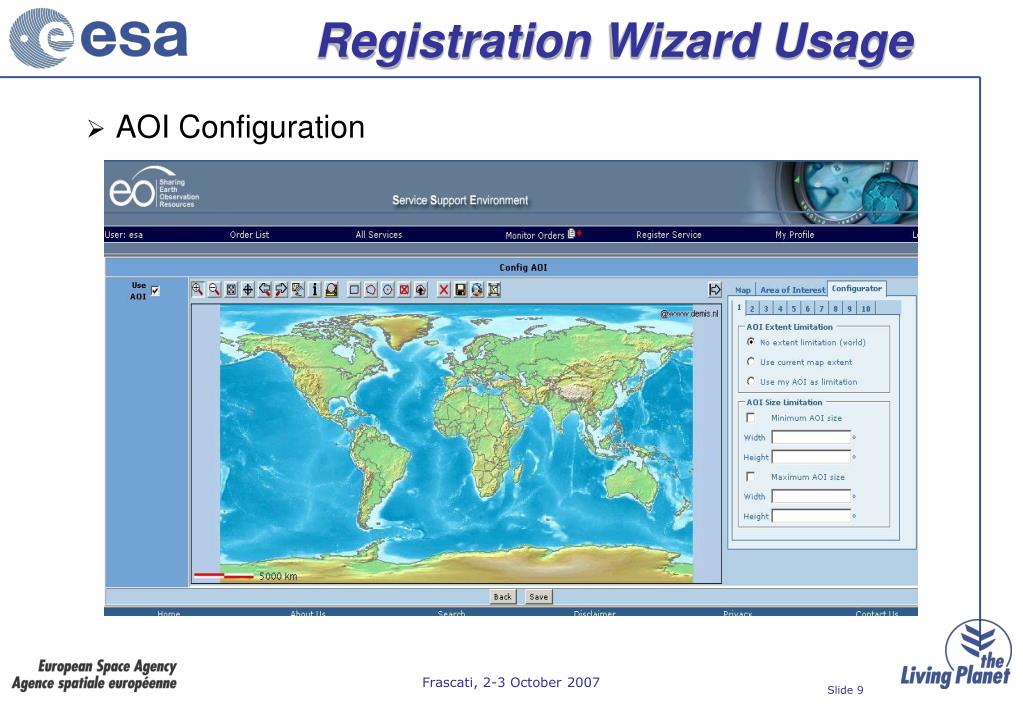This screenshot has width=1023, height=708.
Task: Select the zoom in magnifier tool
Action: click(197, 289)
